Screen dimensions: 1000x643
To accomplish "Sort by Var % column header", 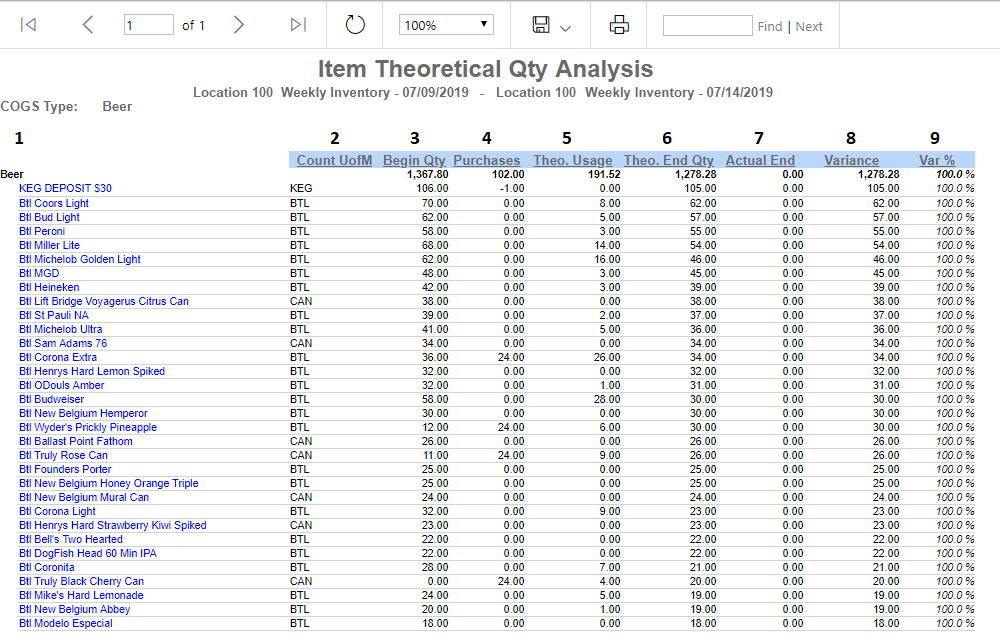I will coord(937,160).
